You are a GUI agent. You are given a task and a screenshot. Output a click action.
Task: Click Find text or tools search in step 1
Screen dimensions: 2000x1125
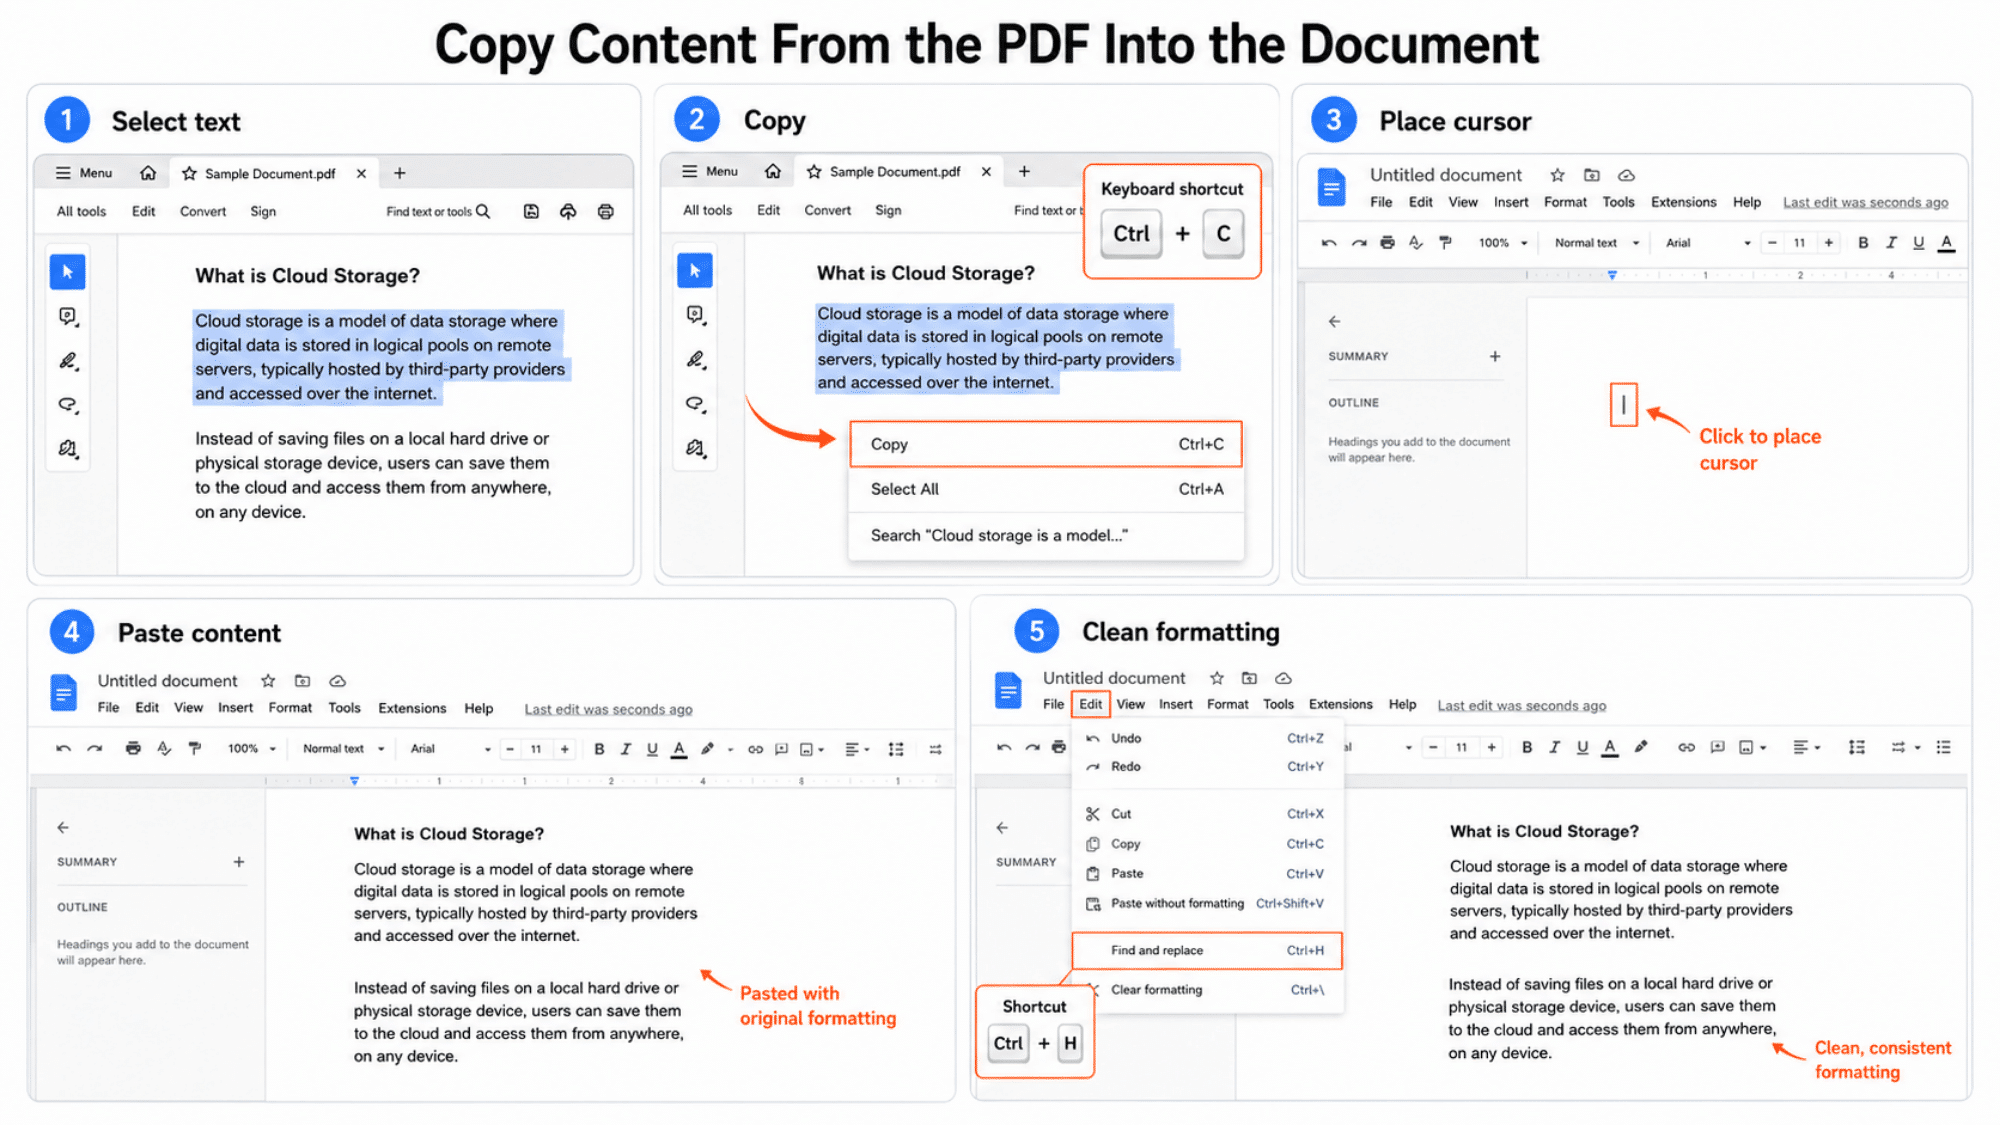click(438, 211)
